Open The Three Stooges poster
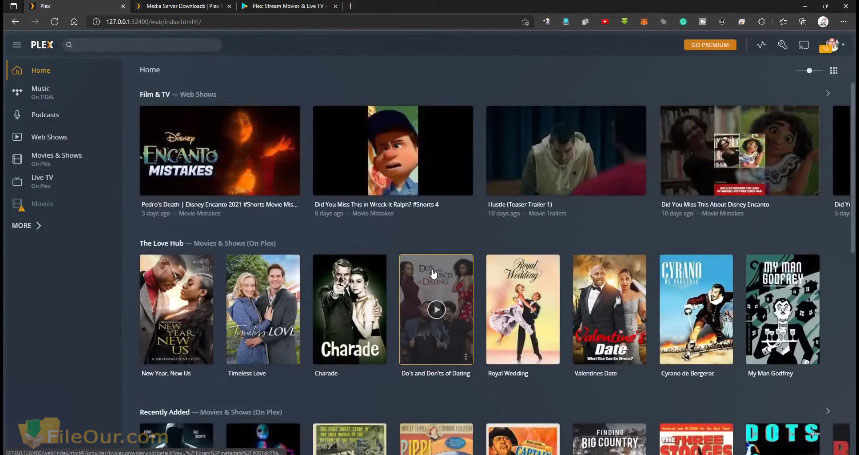 [696, 439]
